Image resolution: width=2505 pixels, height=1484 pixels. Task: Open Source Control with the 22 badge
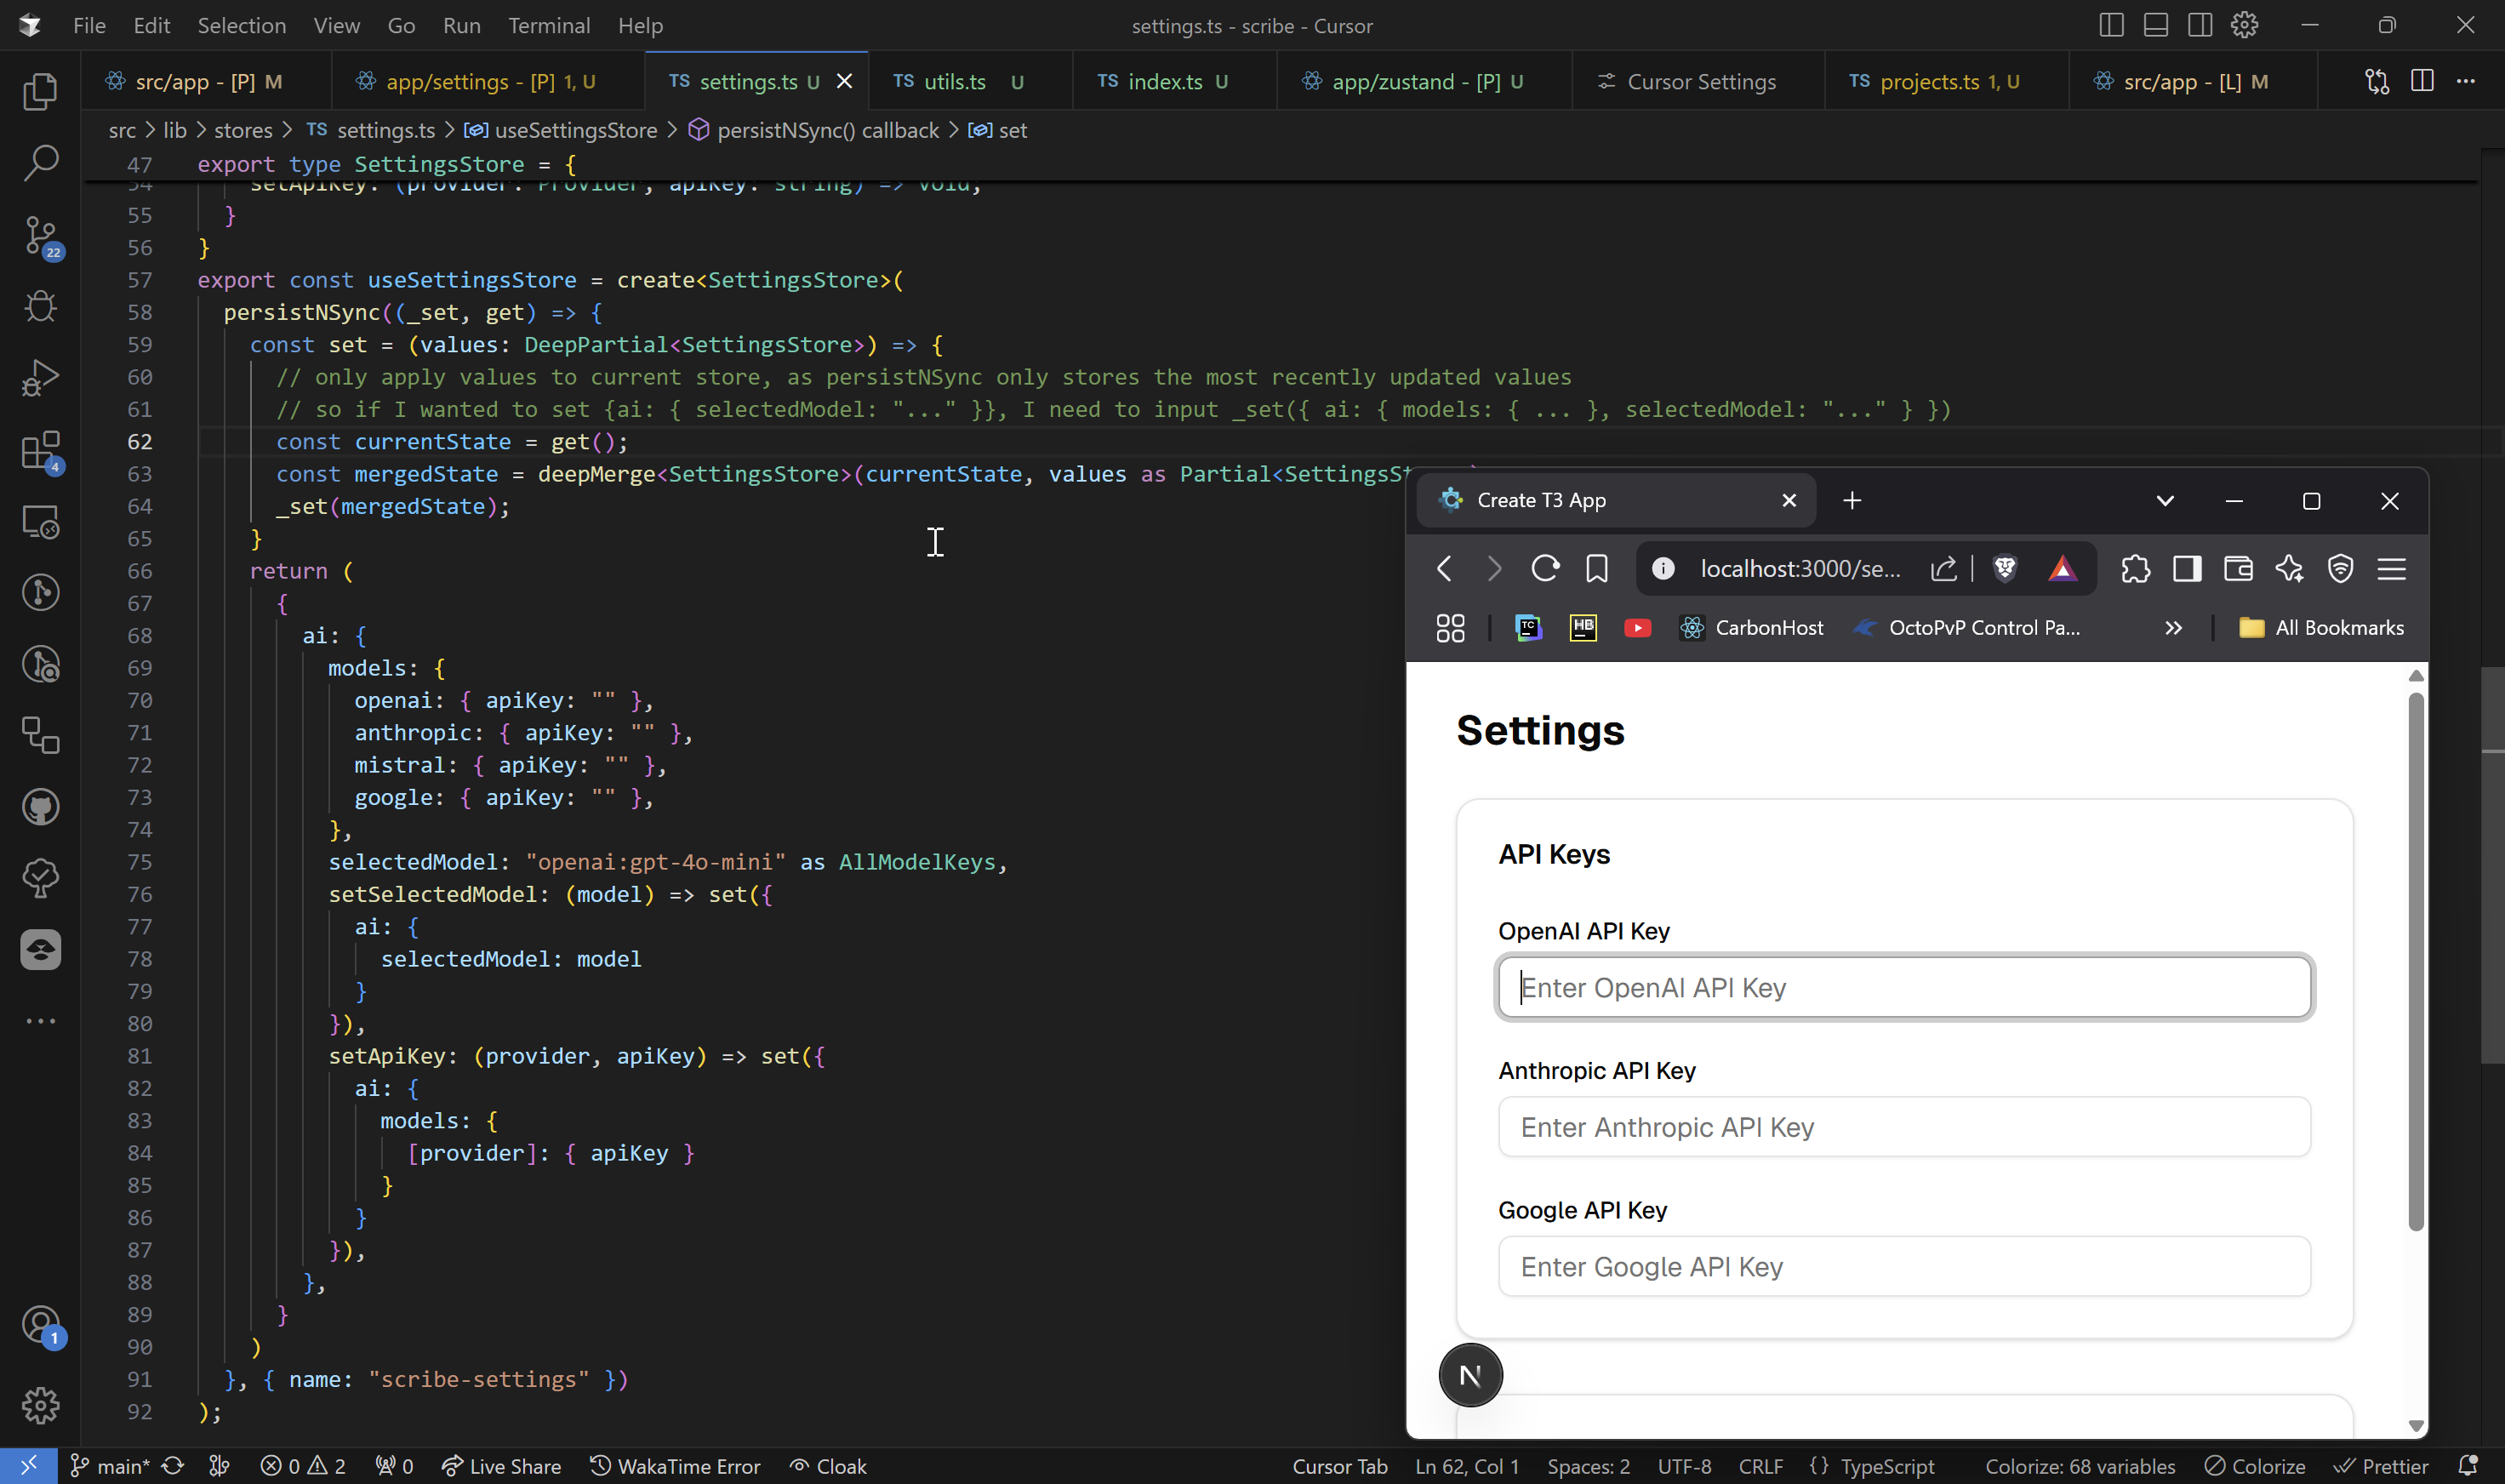(40, 236)
